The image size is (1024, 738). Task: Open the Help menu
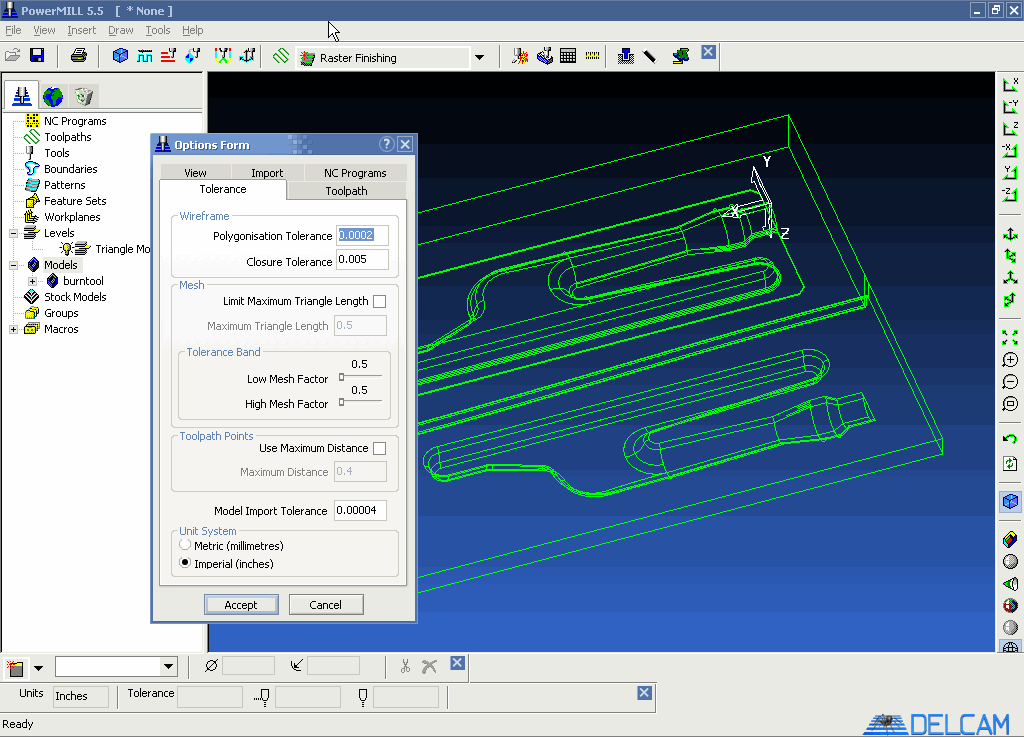pyautogui.click(x=193, y=30)
